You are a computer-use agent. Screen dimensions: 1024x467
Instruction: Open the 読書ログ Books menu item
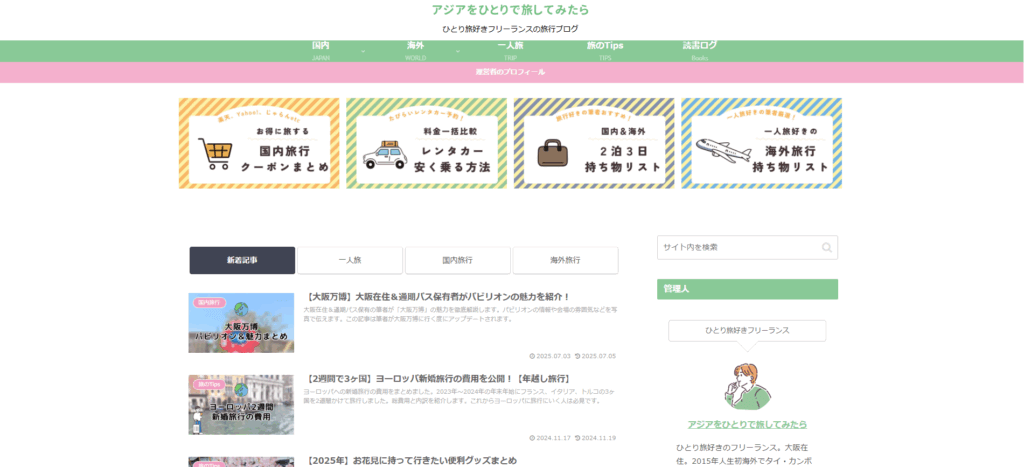(x=699, y=50)
